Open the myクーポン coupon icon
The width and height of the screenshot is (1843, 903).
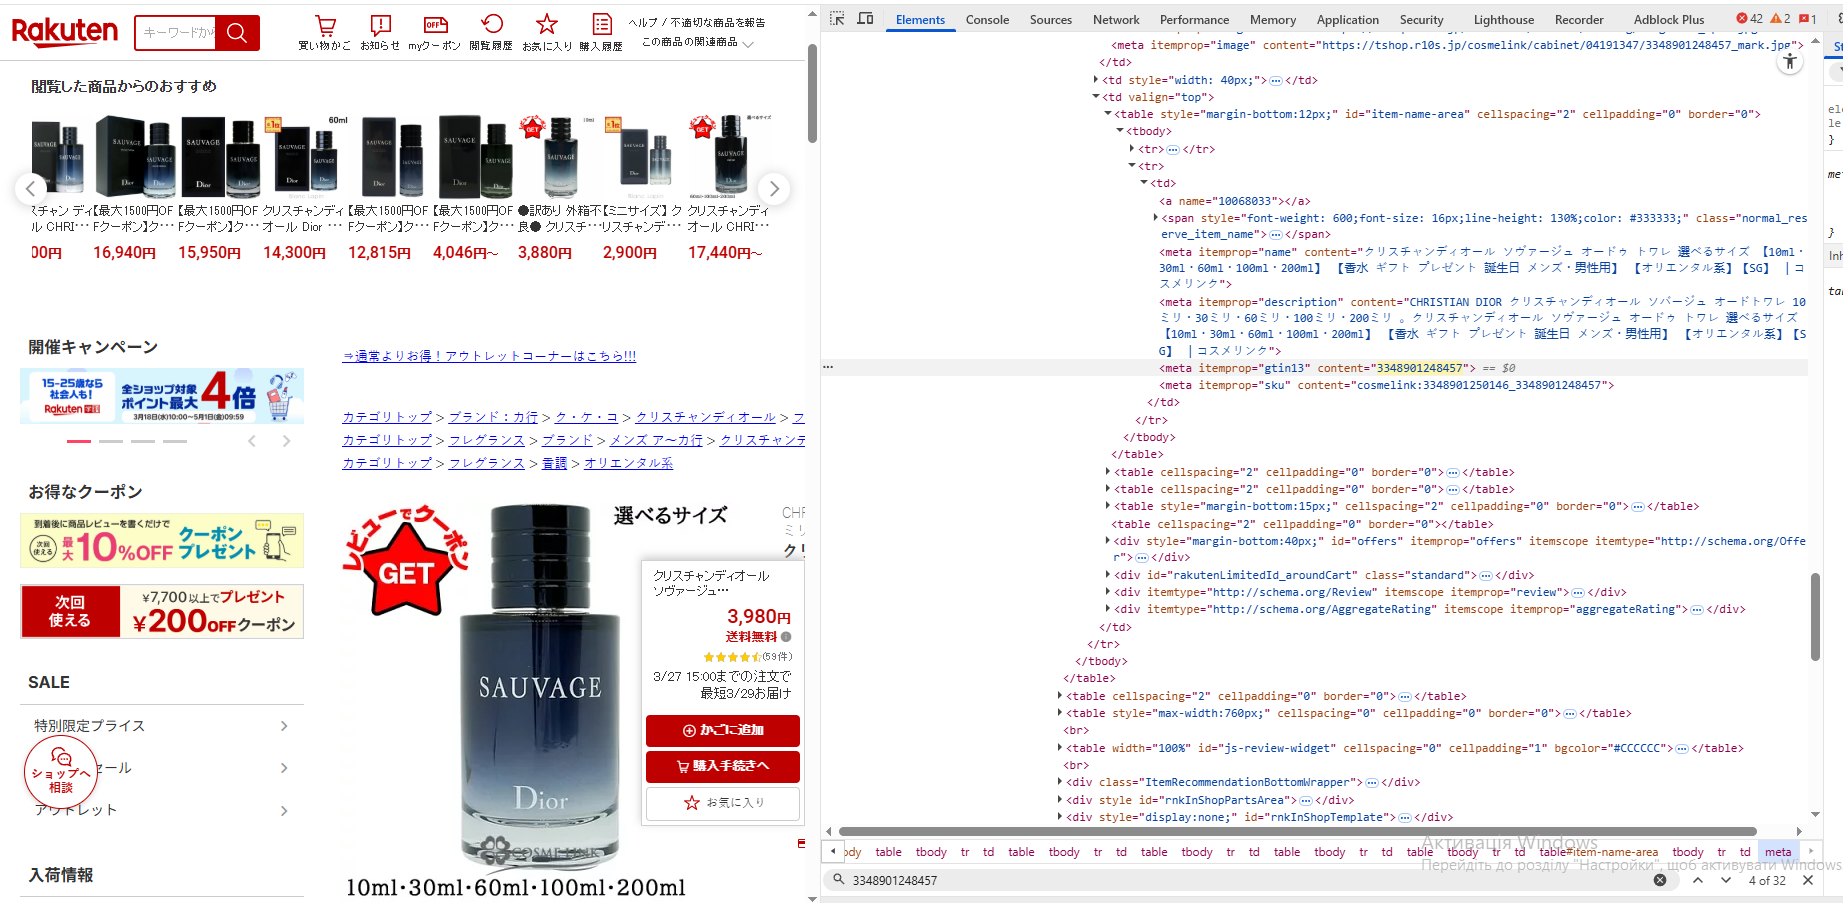(435, 32)
